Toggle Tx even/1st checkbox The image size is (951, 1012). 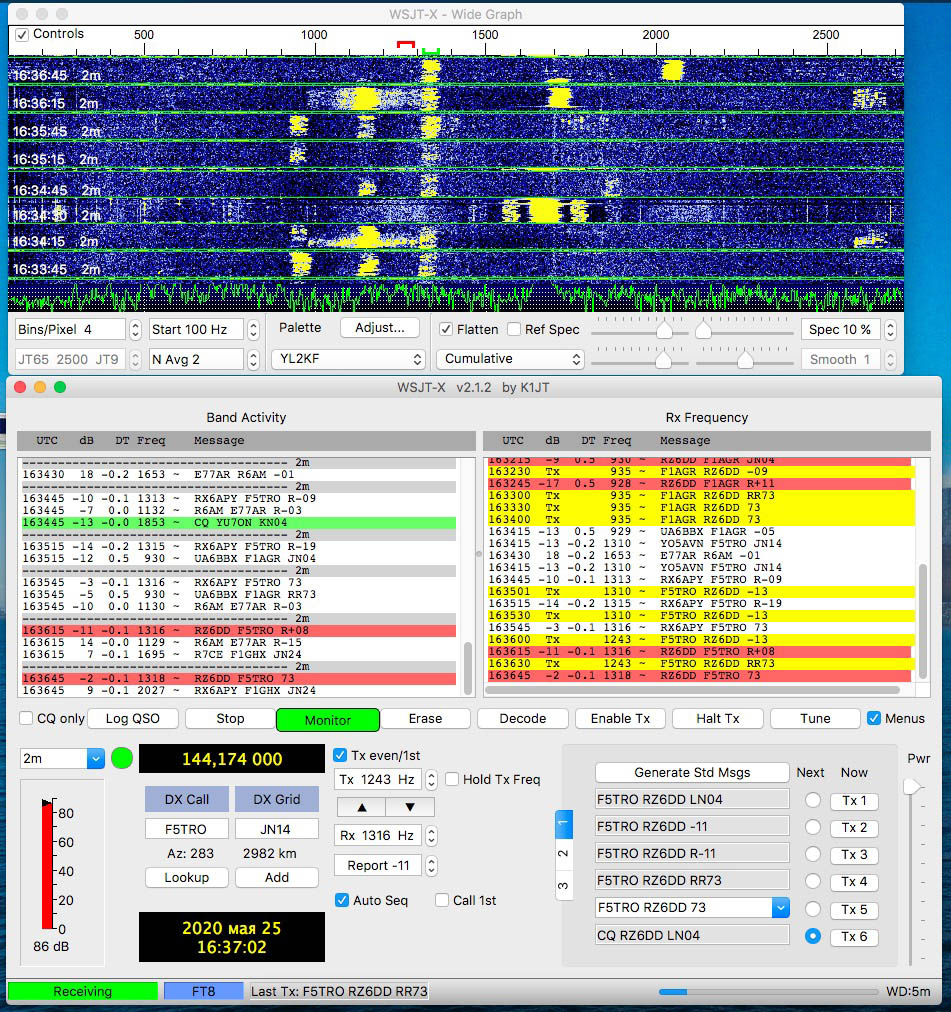pos(340,755)
